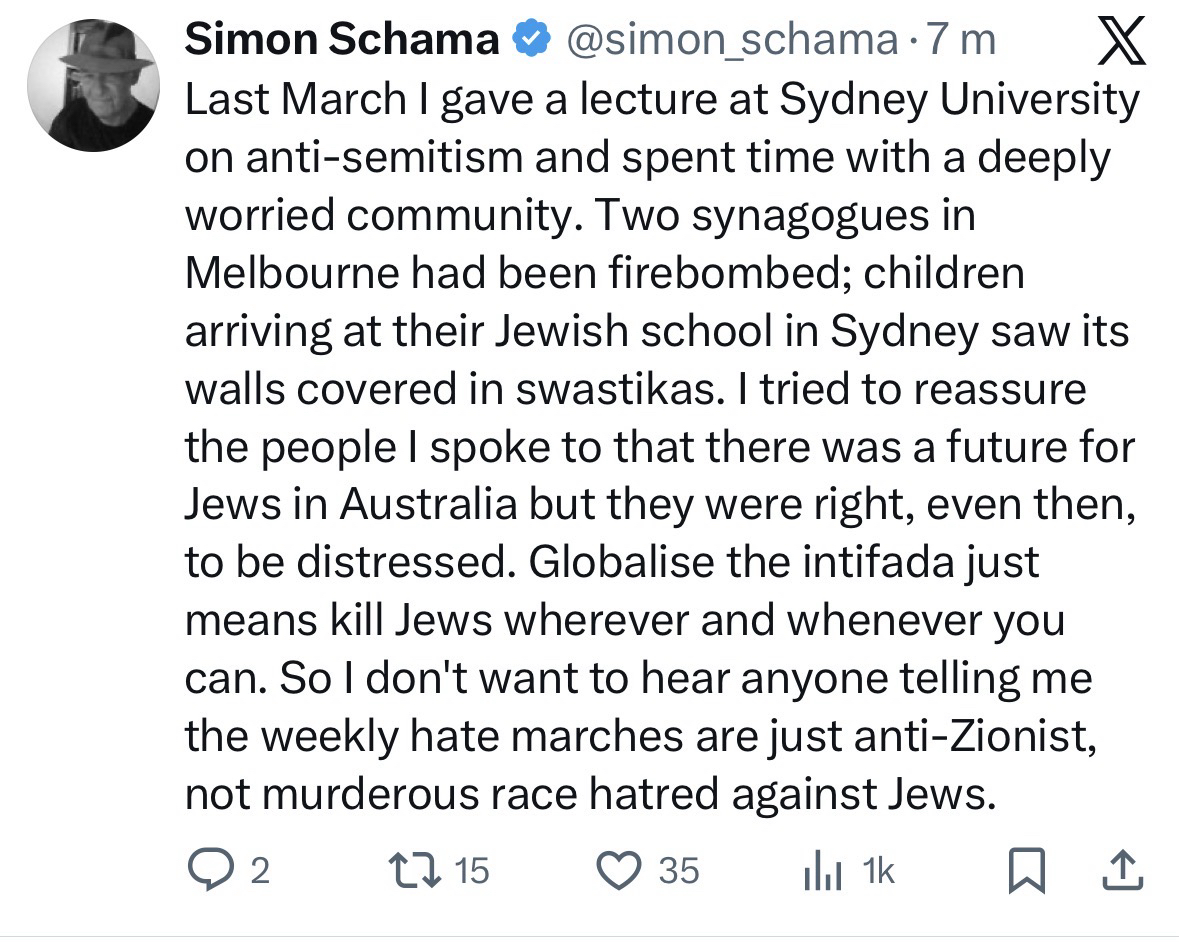Open the Simon Schama display name link
1179x950 pixels.
coord(343,40)
